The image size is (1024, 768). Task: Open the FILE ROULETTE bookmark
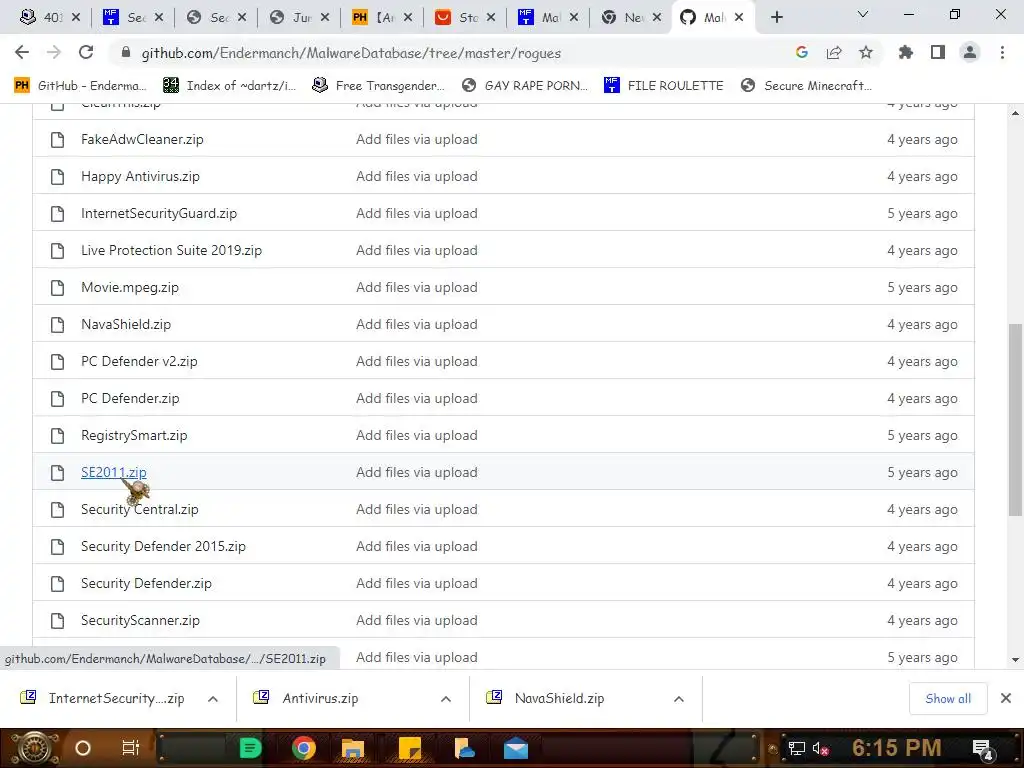664,86
